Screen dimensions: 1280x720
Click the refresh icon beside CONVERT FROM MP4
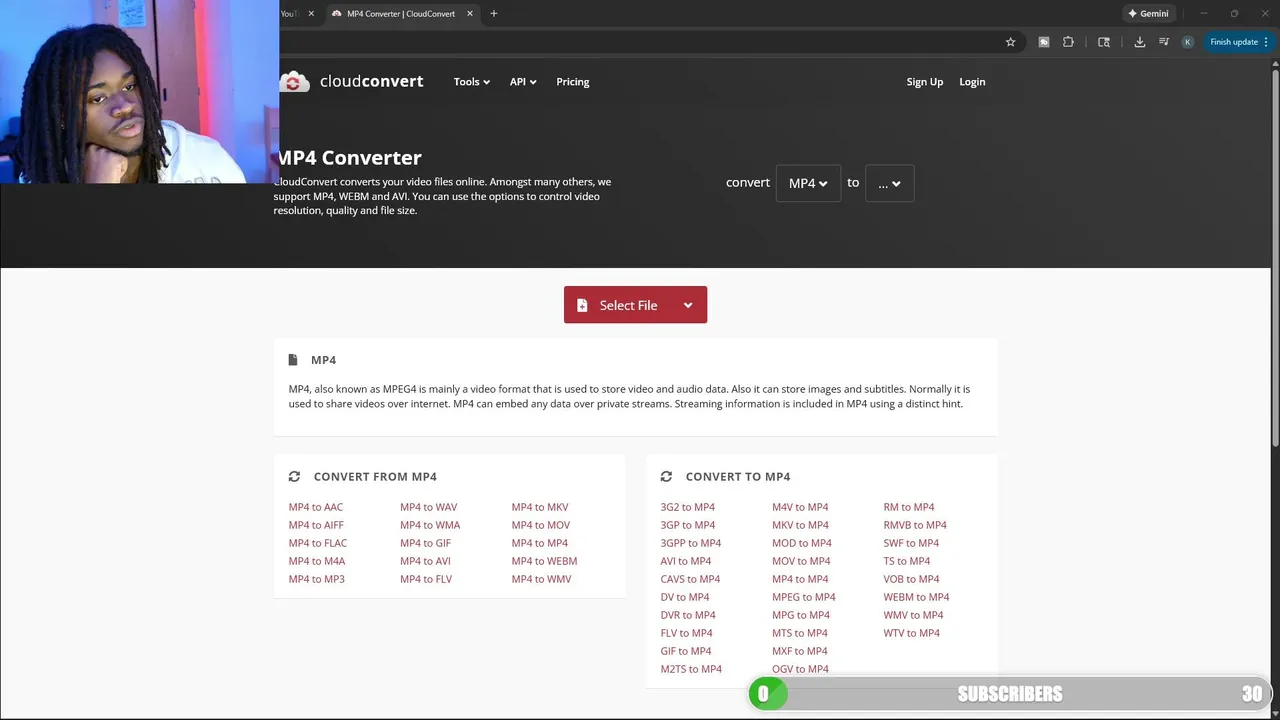(294, 477)
